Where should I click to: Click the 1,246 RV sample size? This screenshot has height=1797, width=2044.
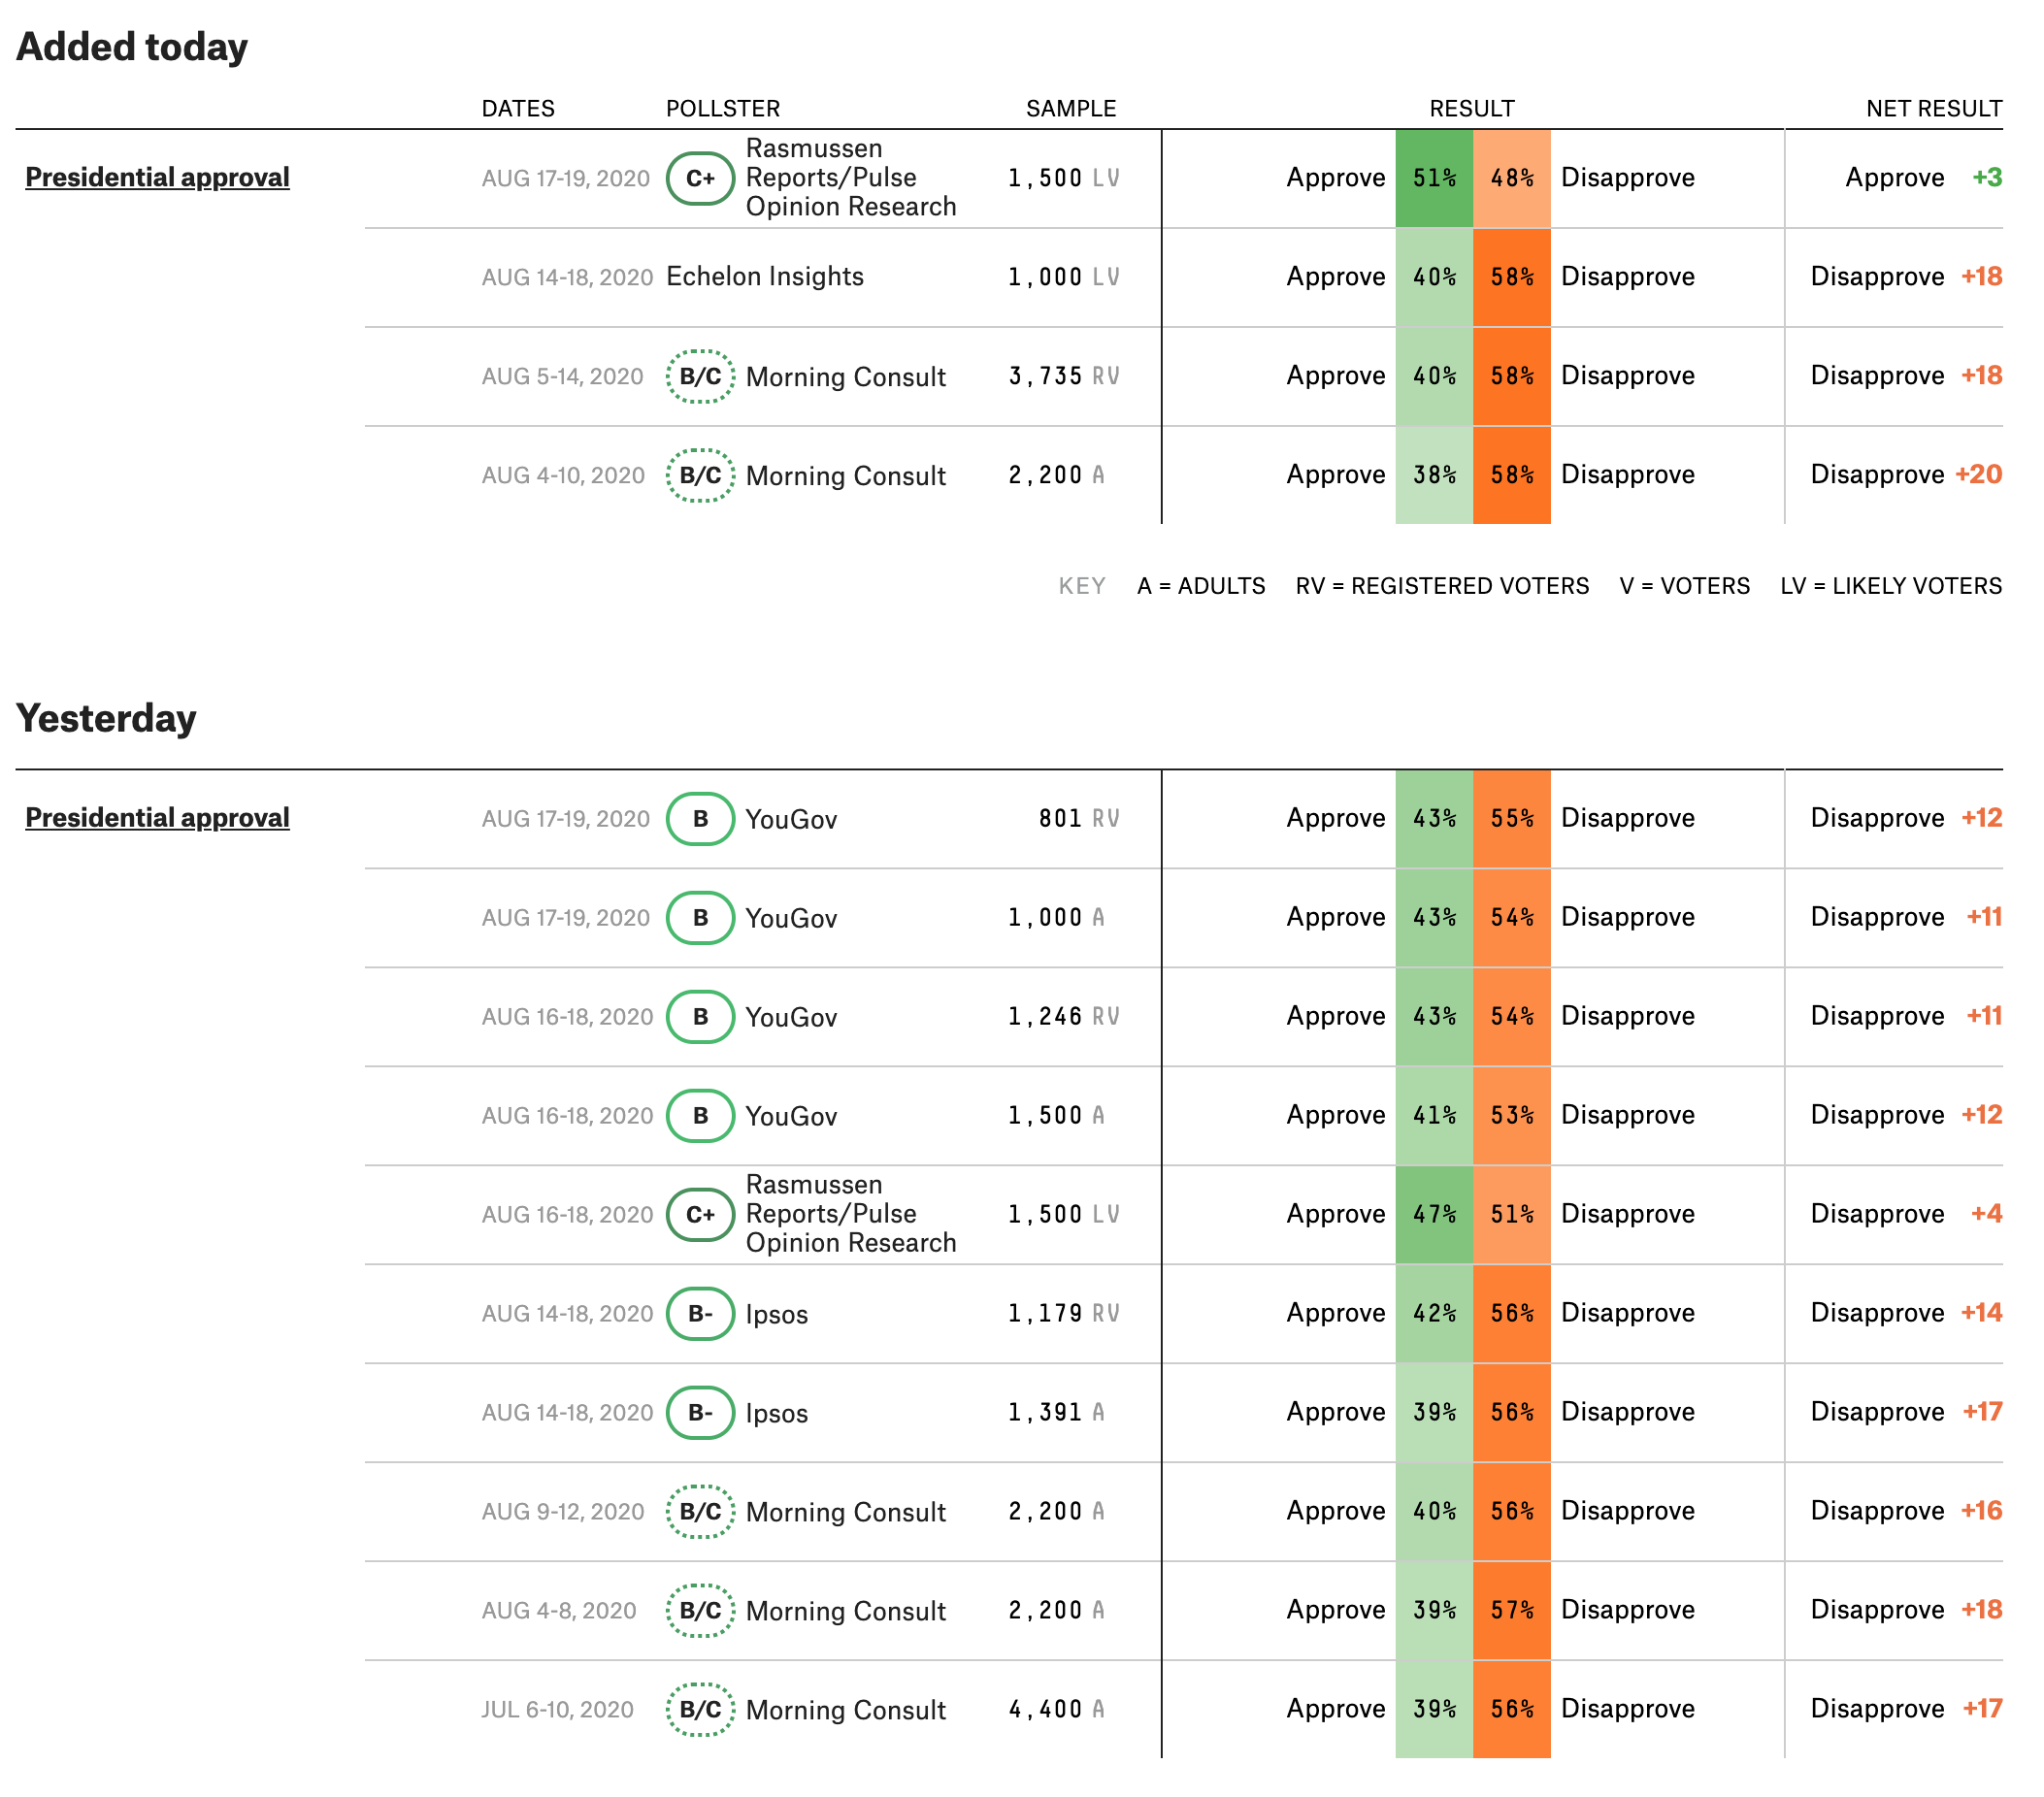[1063, 1016]
